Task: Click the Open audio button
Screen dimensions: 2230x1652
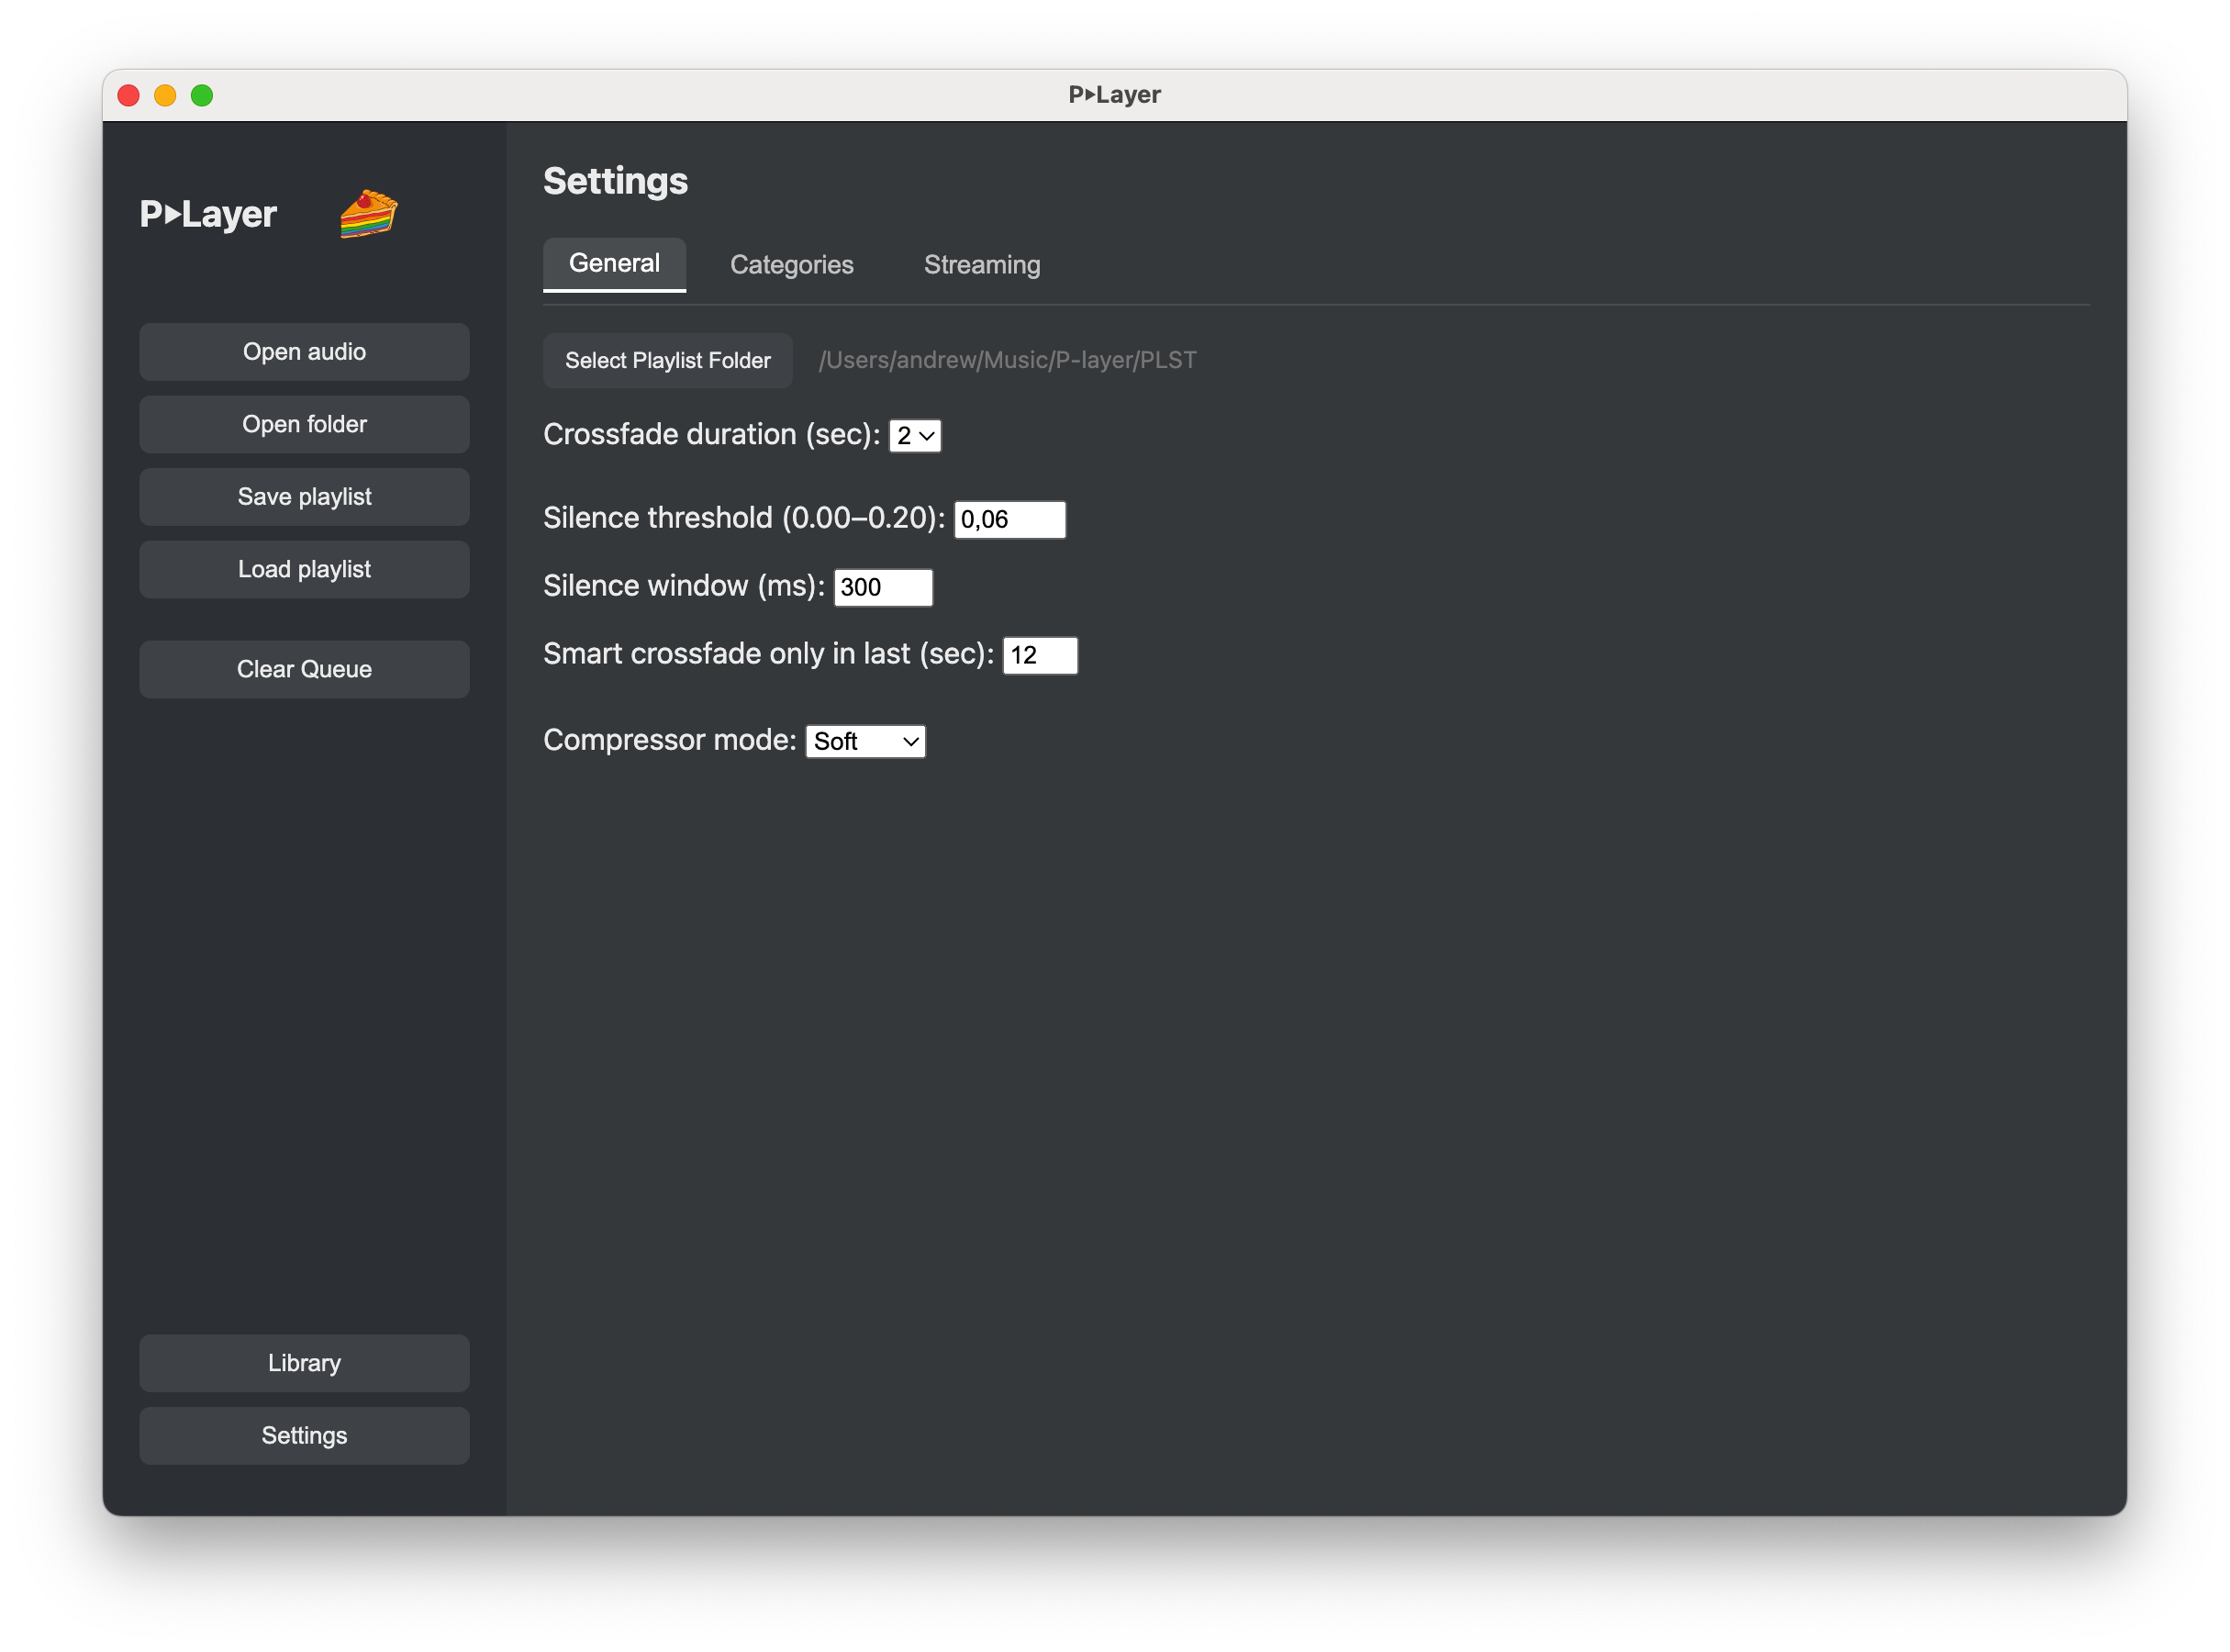Action: 303,351
